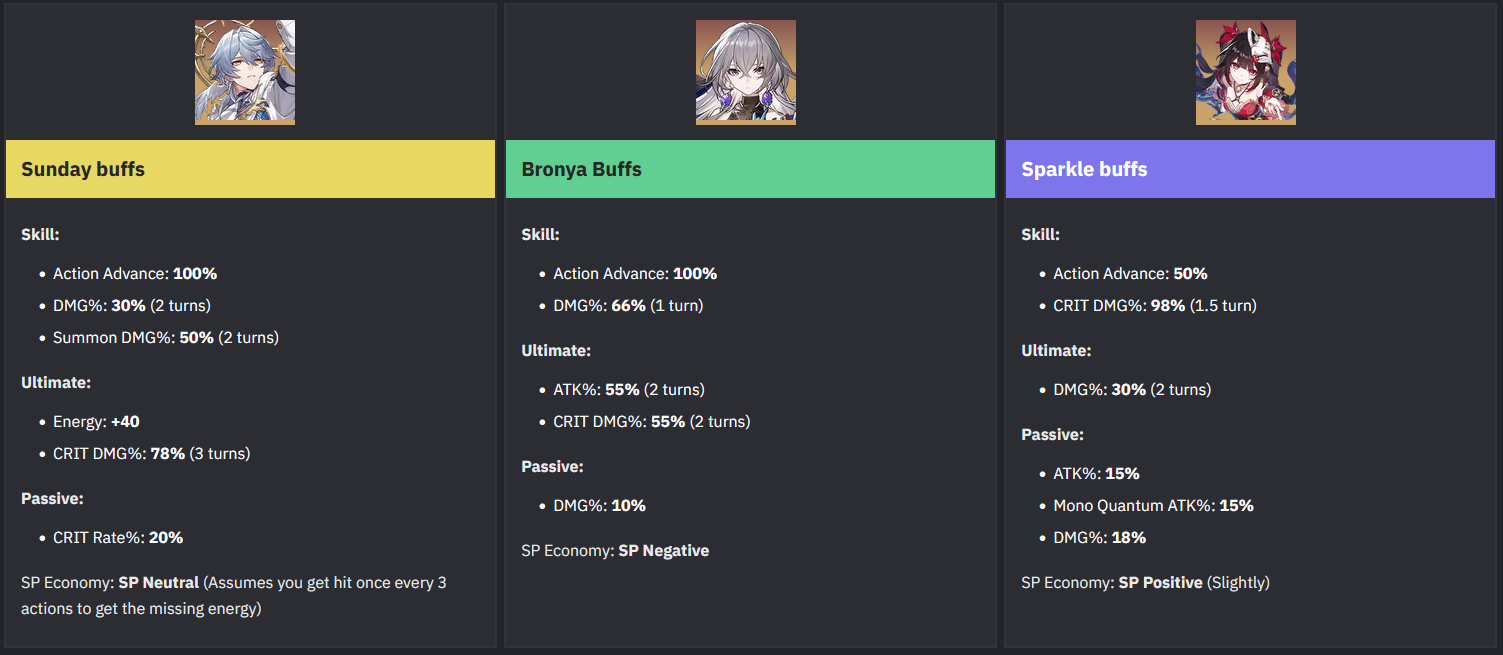Select the purple Sparkle buffs header

pyautogui.click(x=1250, y=169)
